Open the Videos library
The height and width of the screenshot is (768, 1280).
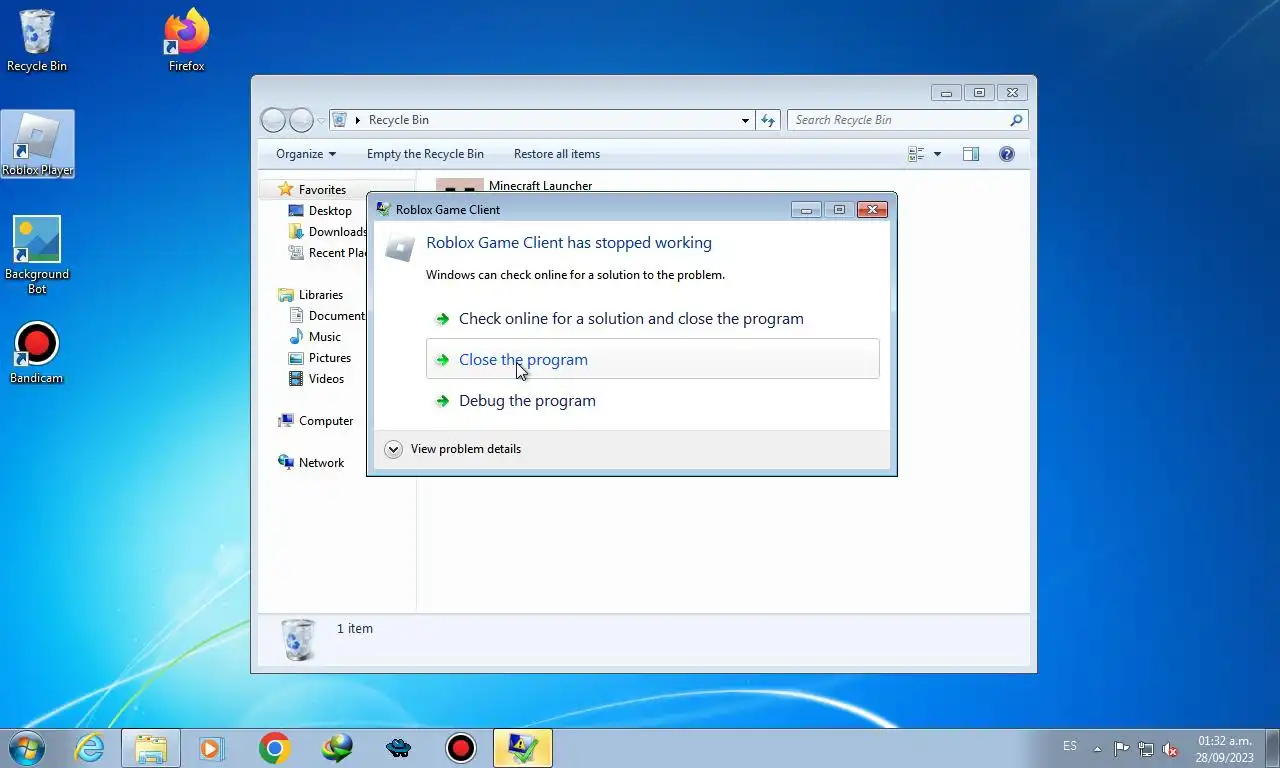click(317, 379)
